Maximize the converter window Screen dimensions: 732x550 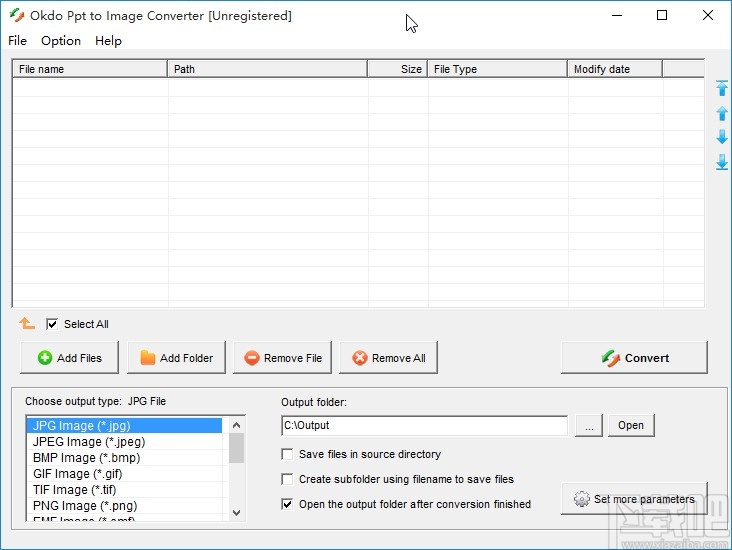tap(662, 15)
